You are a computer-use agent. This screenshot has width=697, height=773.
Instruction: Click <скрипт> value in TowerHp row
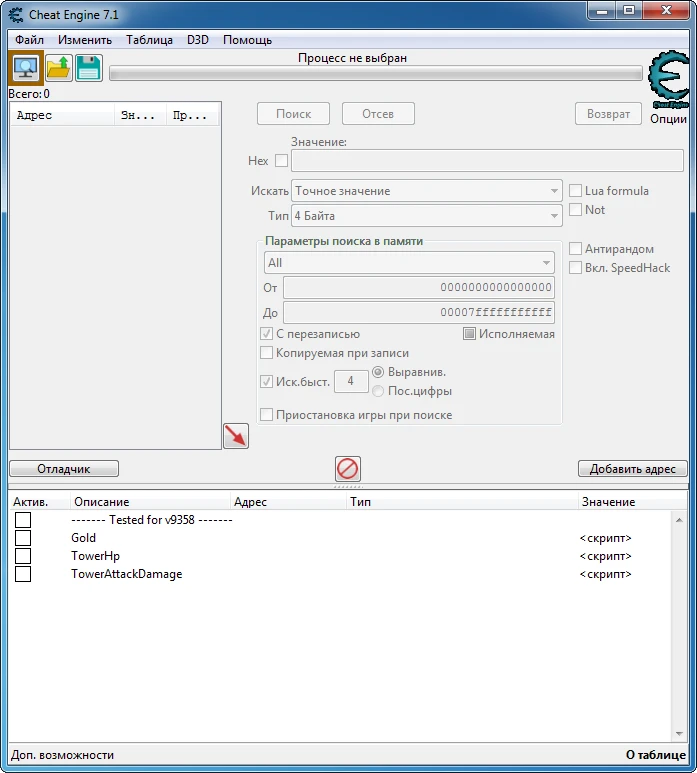[605, 556]
